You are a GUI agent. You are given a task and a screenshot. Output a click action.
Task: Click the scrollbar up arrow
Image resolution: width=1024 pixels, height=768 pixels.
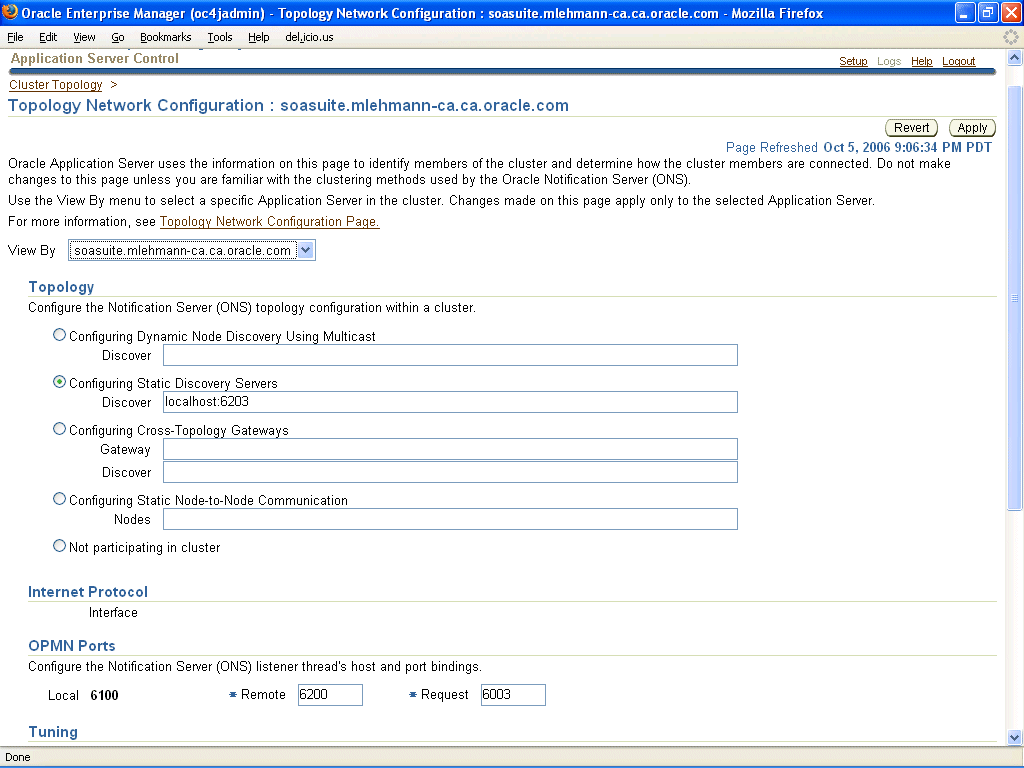tap(1014, 57)
